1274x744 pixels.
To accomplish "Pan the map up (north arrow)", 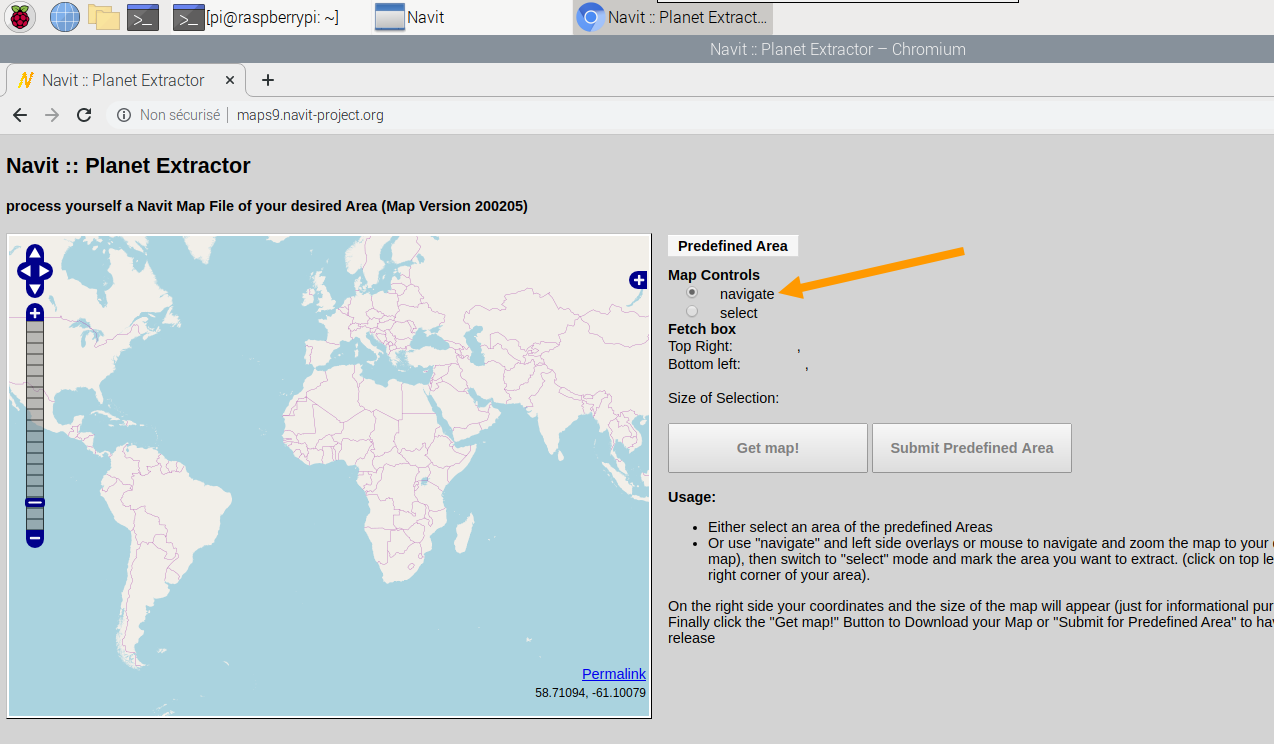I will 35,253.
